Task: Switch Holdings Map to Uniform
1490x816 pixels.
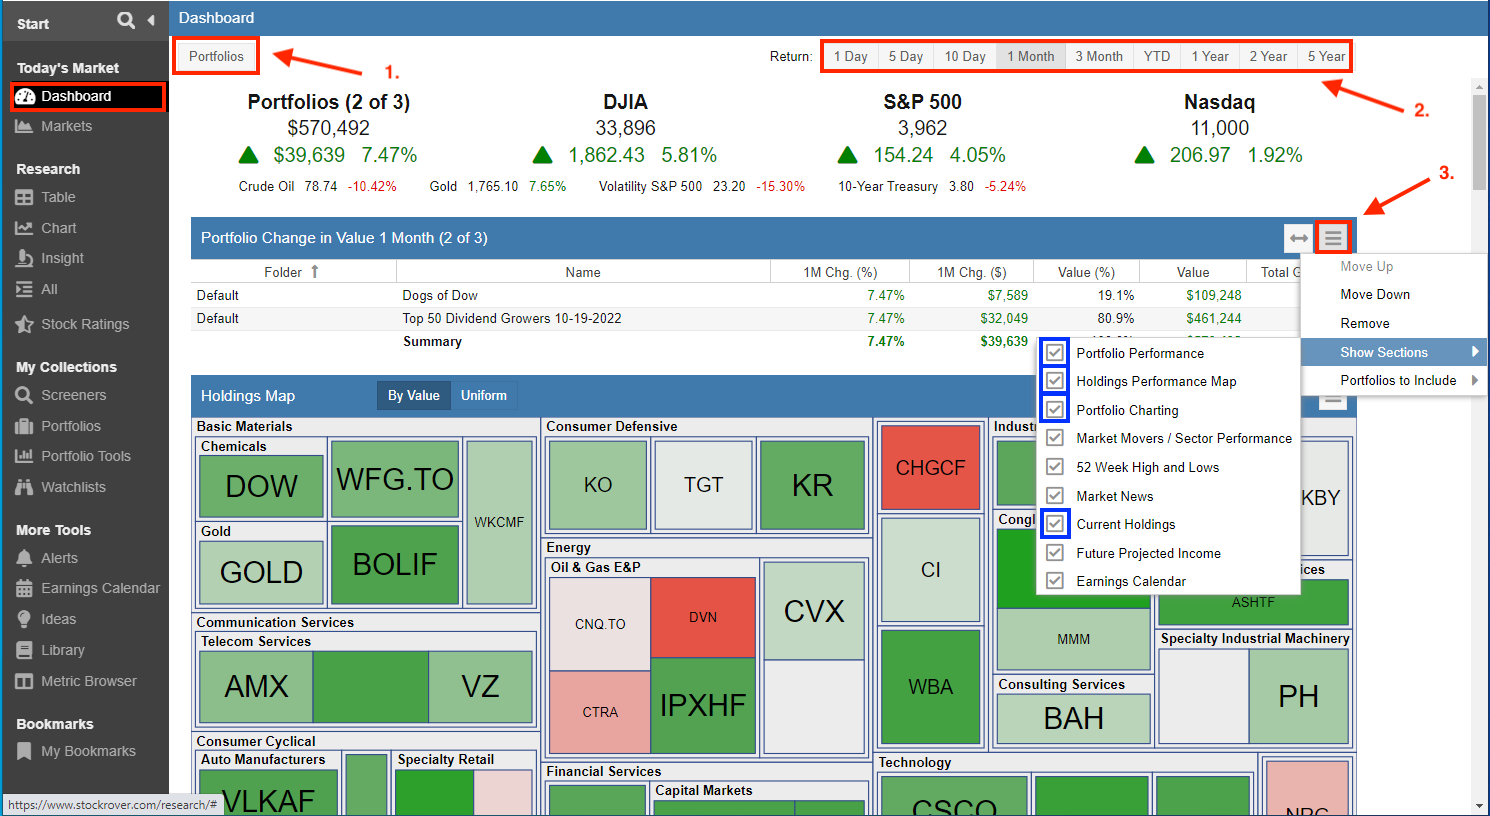Action: [484, 395]
